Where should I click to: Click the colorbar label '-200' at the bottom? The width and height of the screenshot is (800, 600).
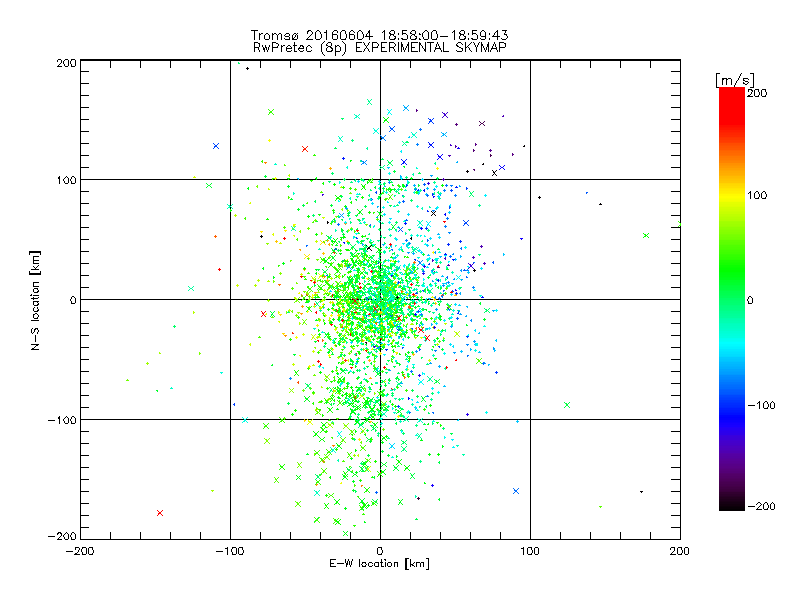761,506
